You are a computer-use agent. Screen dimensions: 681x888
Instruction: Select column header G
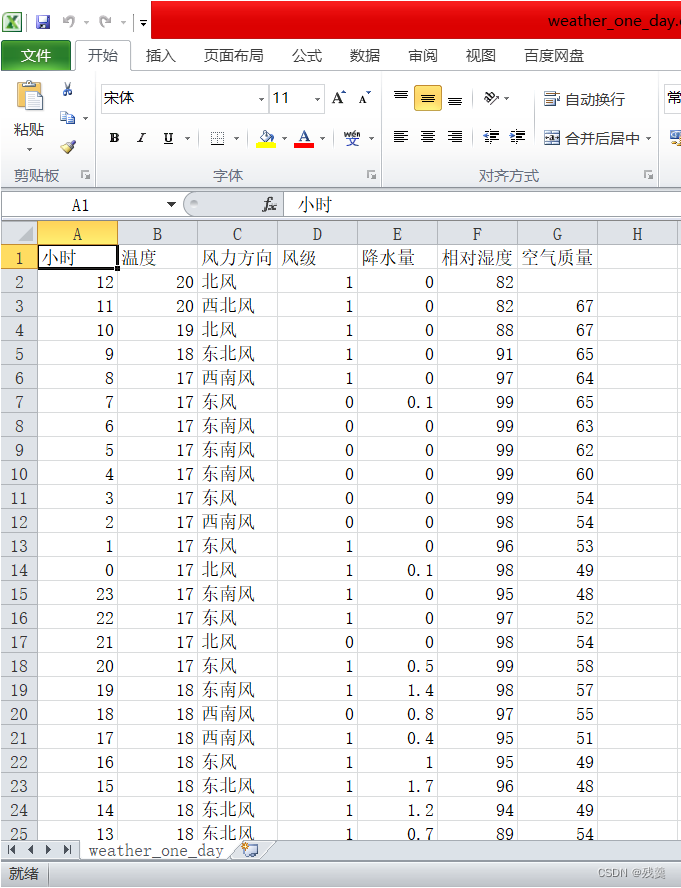click(x=557, y=234)
